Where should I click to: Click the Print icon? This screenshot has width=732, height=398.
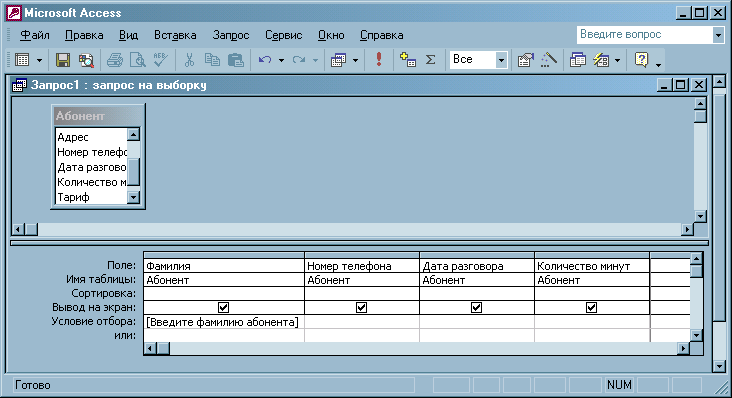click(x=115, y=60)
